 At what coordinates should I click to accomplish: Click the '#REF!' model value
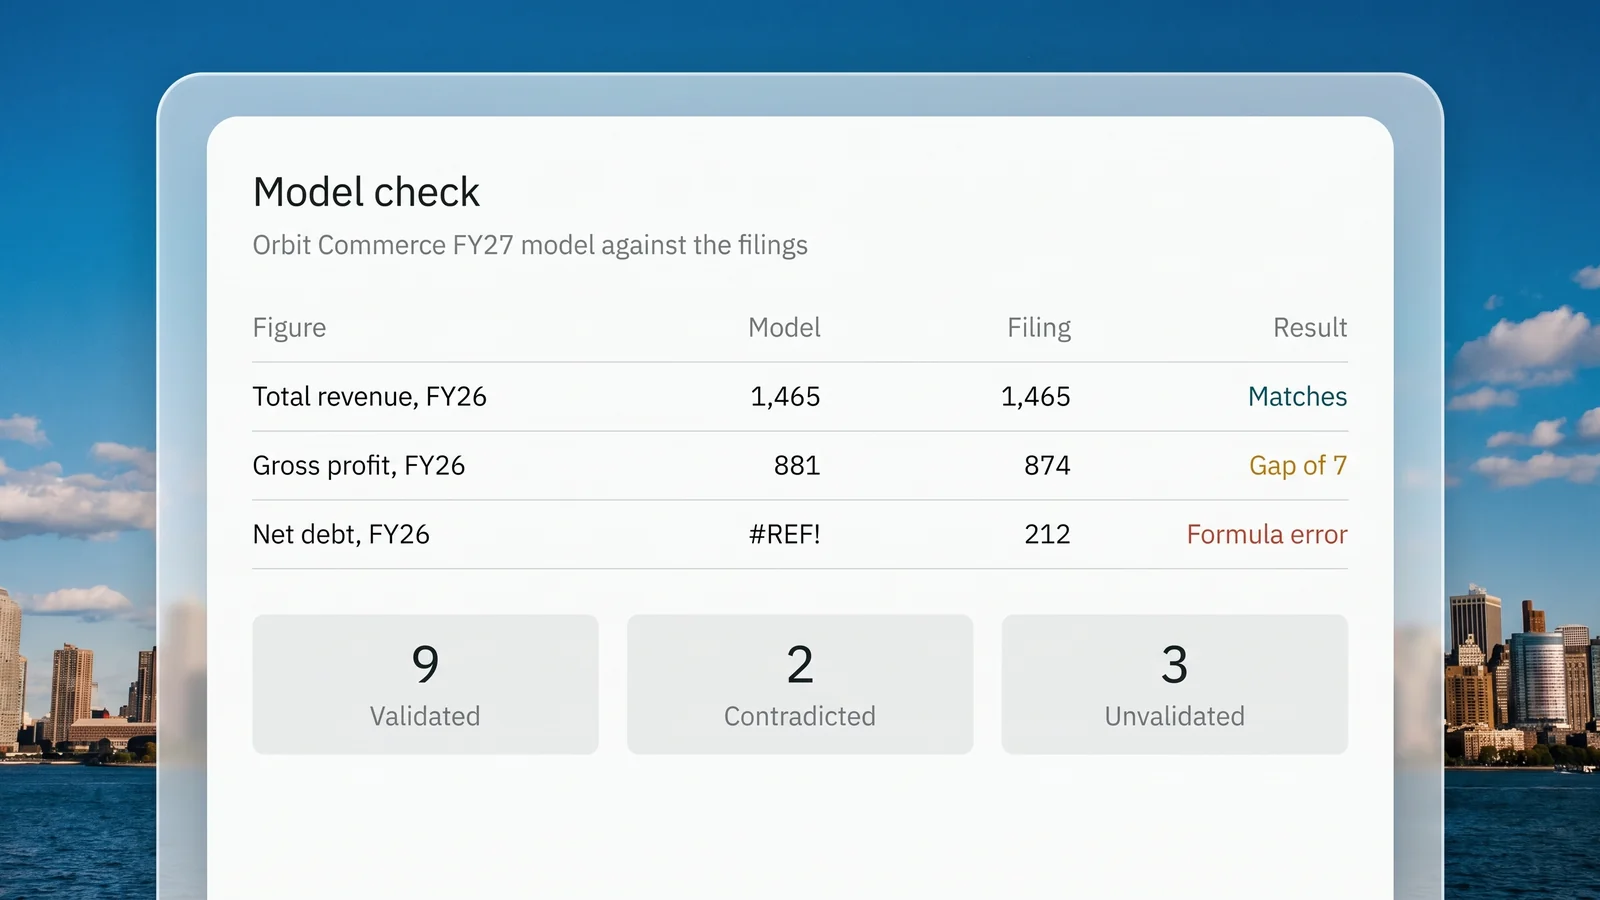click(784, 535)
